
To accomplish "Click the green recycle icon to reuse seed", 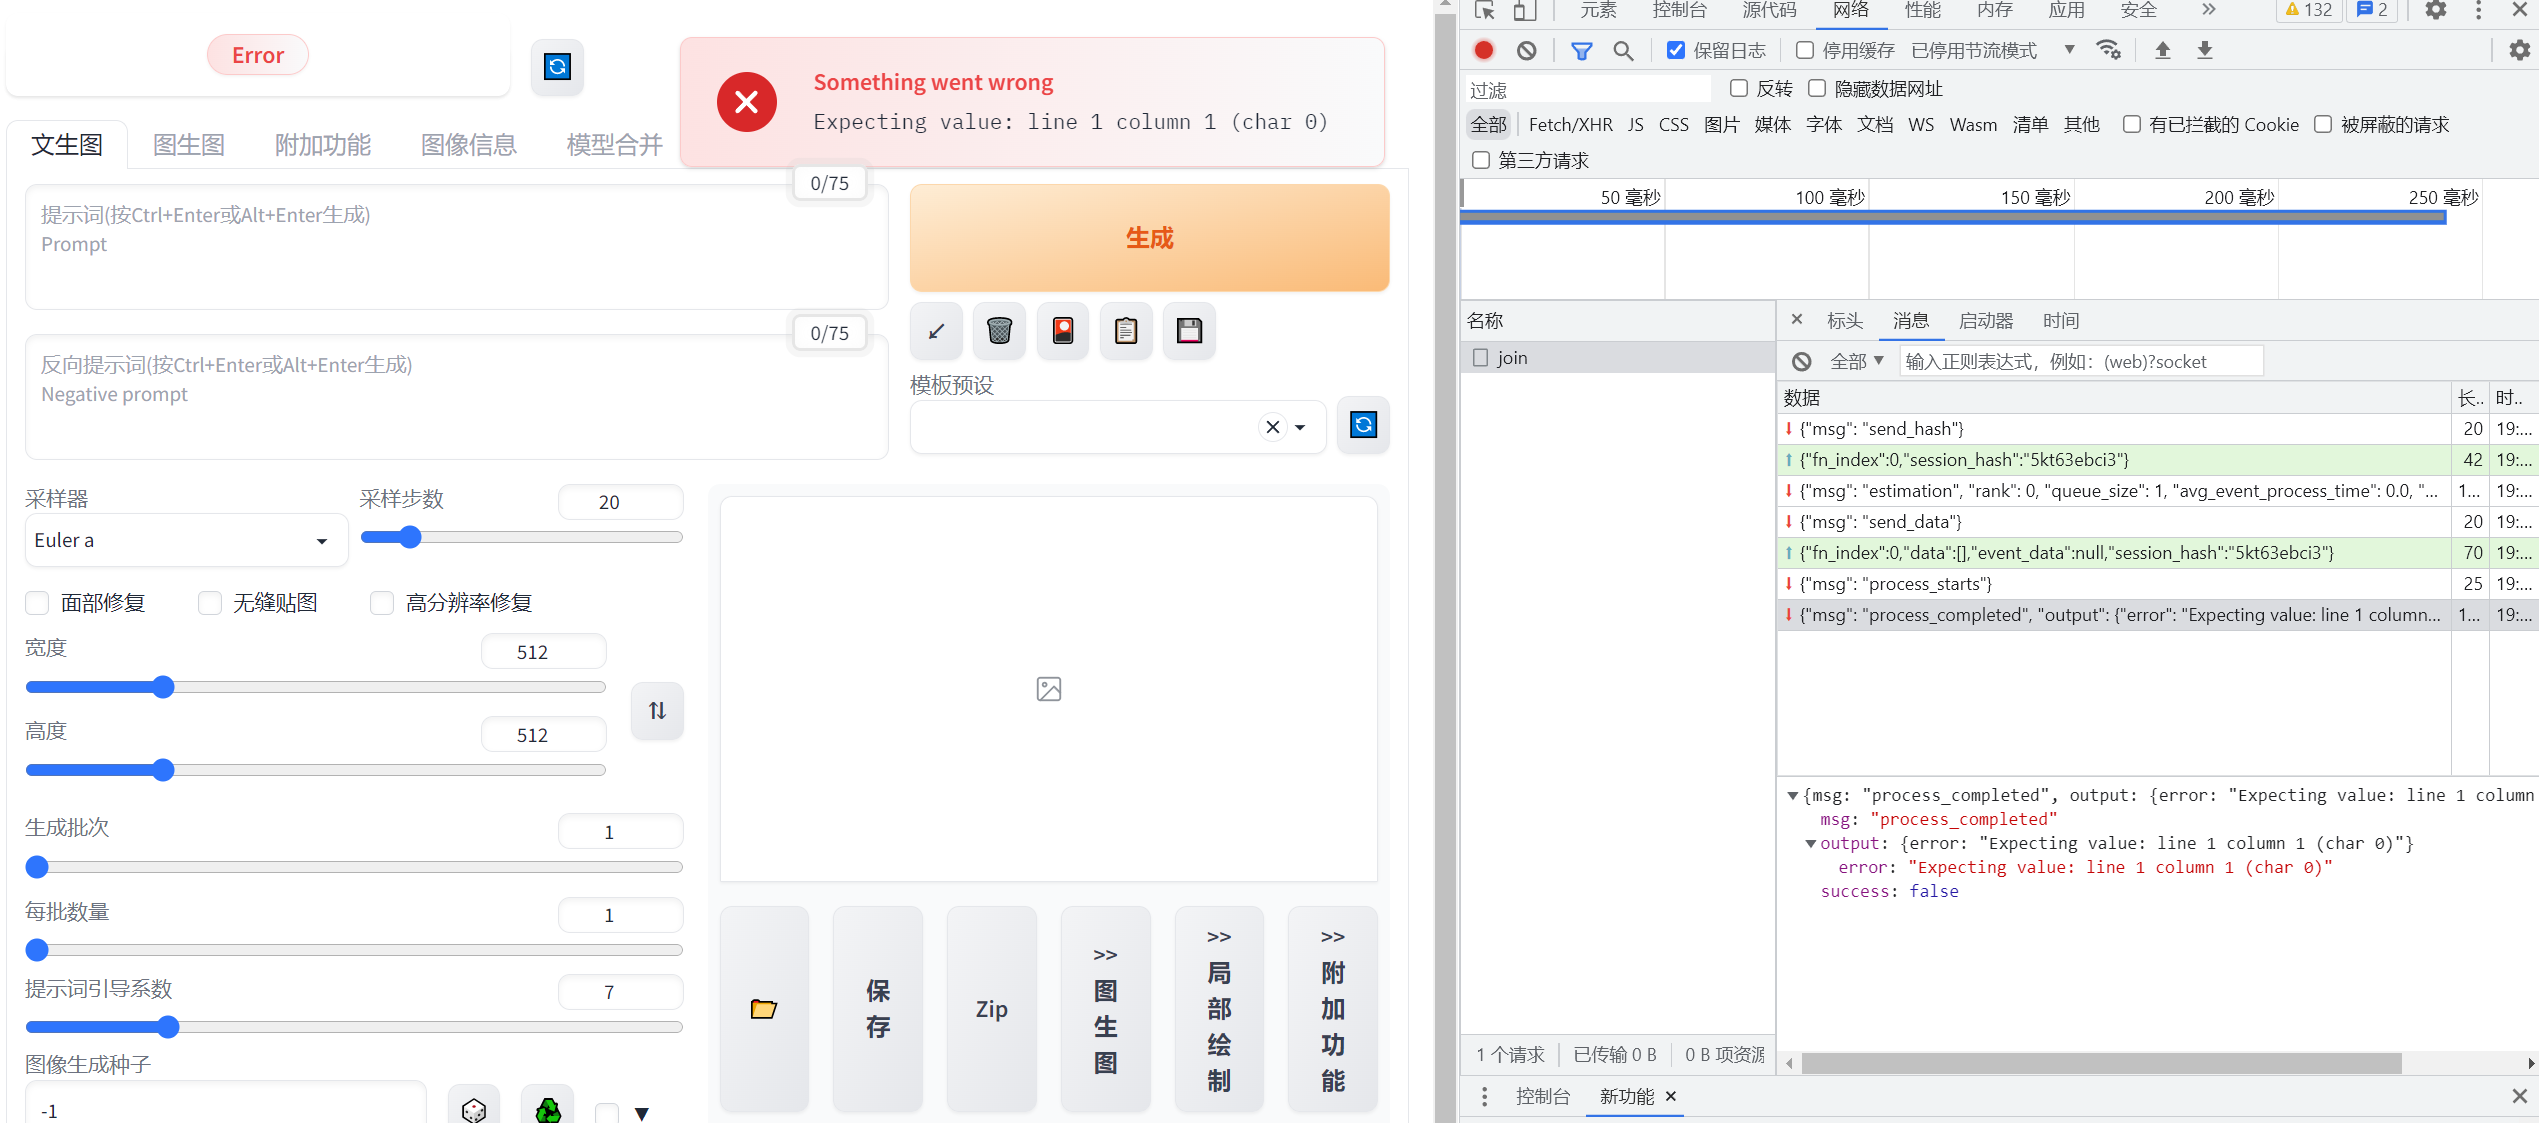I will 547,1108.
